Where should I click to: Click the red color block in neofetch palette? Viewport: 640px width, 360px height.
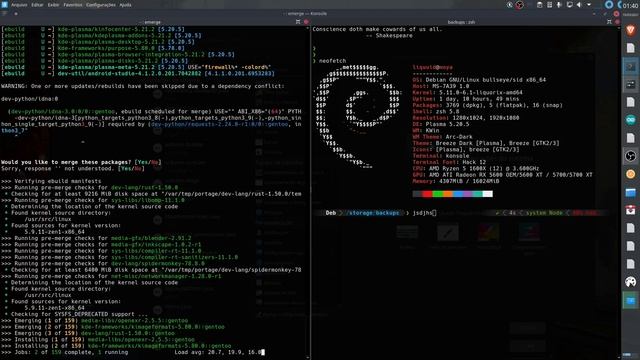[x=427, y=194]
